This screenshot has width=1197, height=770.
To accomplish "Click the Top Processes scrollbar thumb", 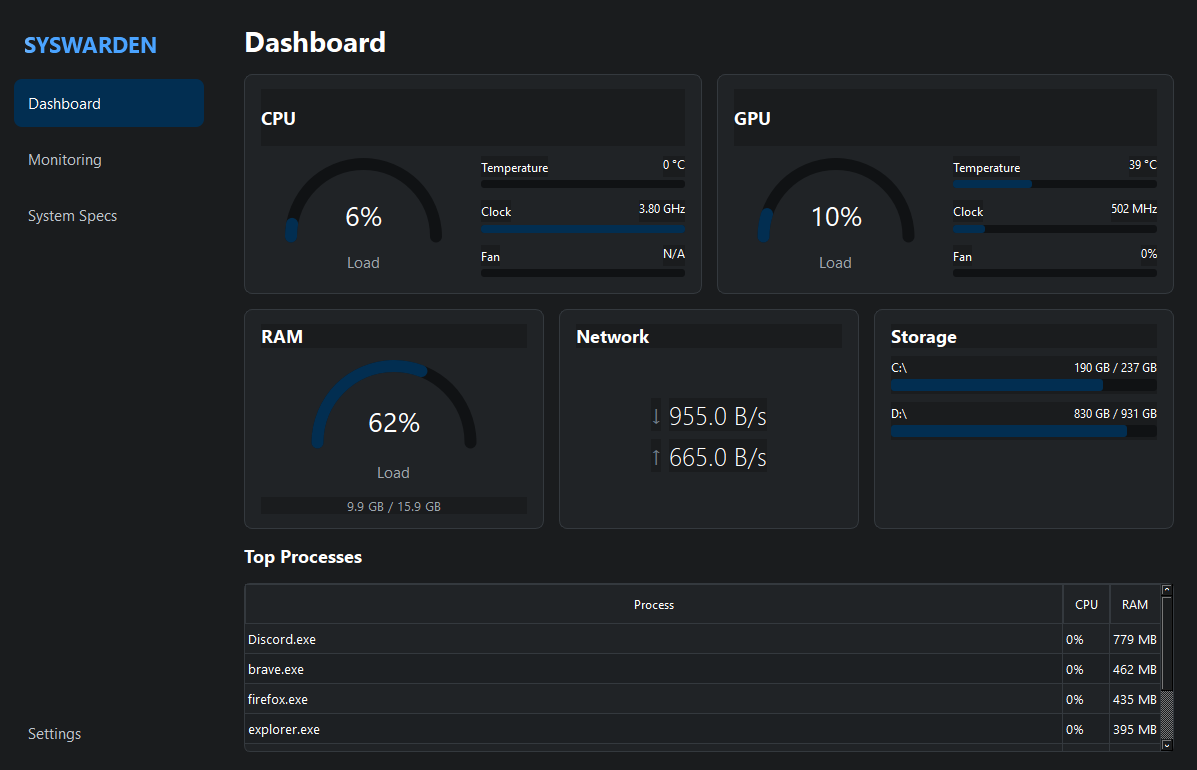I will tap(1166, 643).
